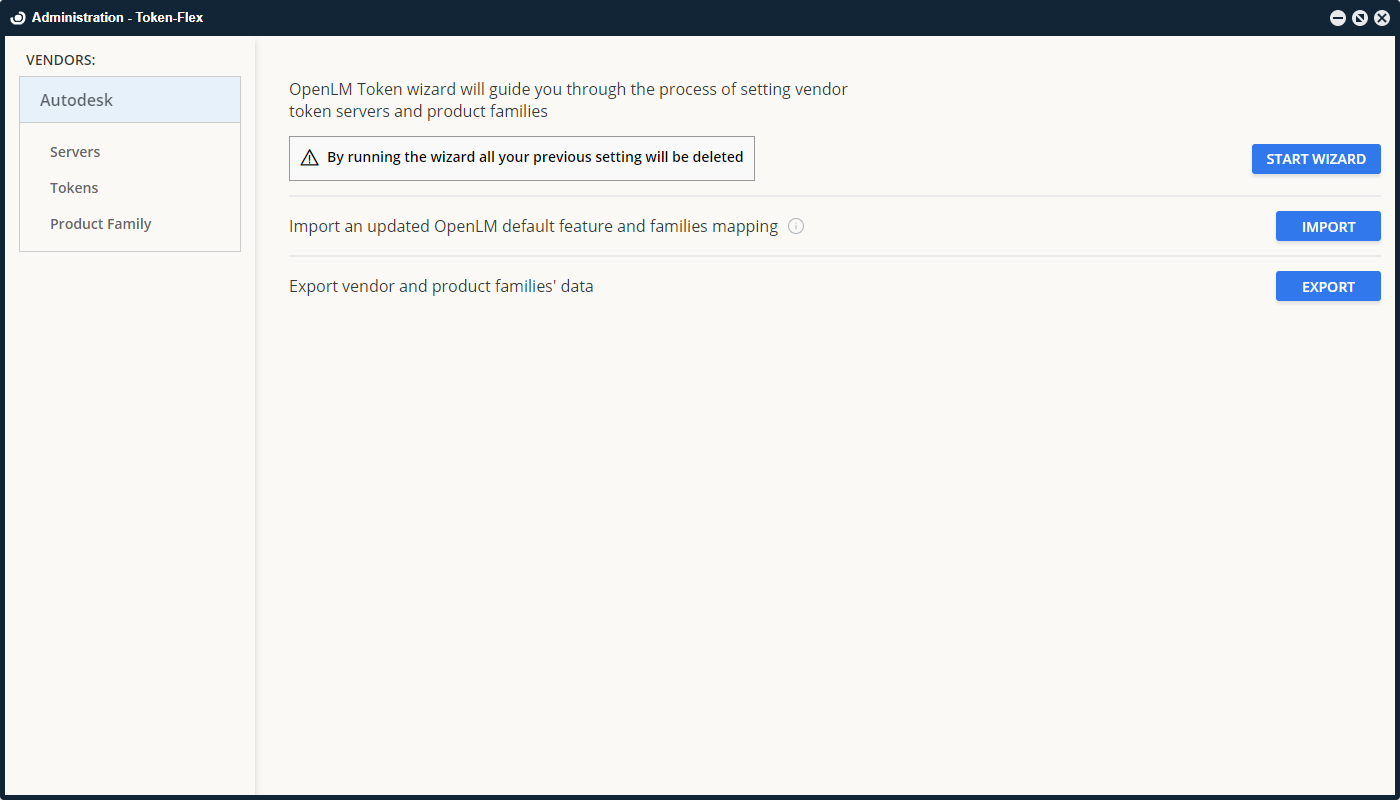Click the import mapping description text
This screenshot has height=800, width=1400.
[x=532, y=226]
